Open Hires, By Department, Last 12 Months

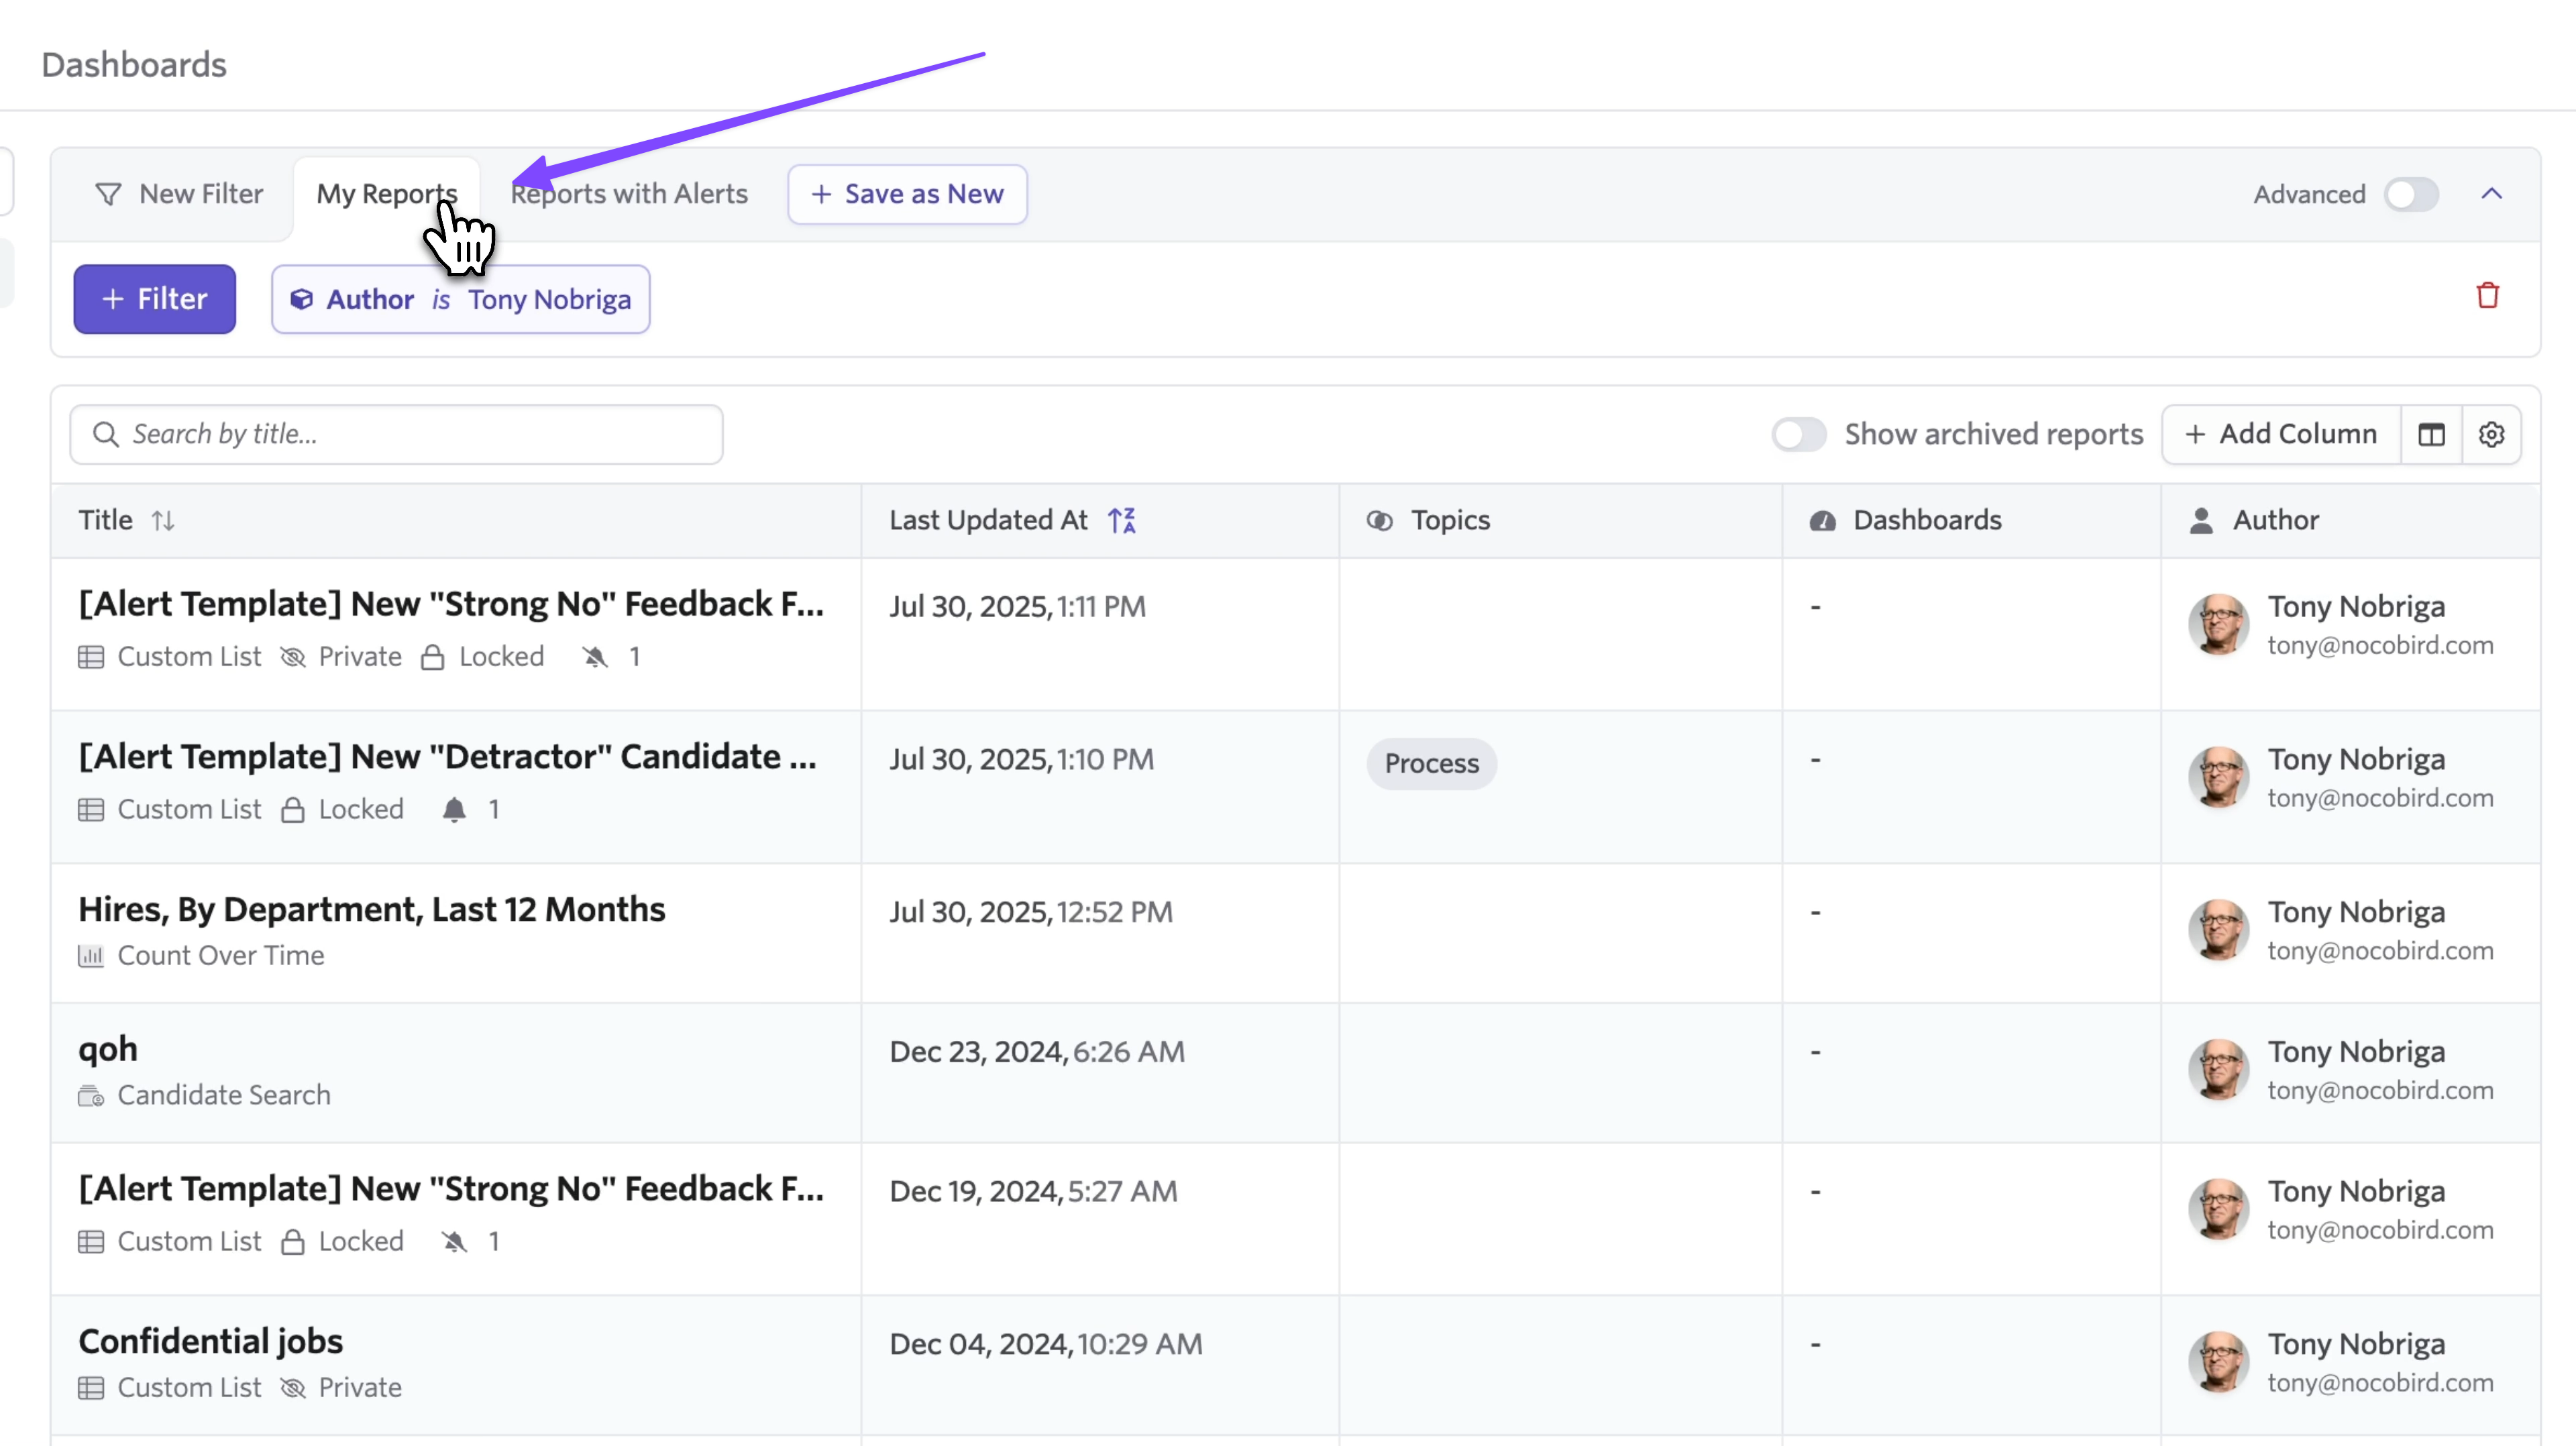click(x=372, y=909)
